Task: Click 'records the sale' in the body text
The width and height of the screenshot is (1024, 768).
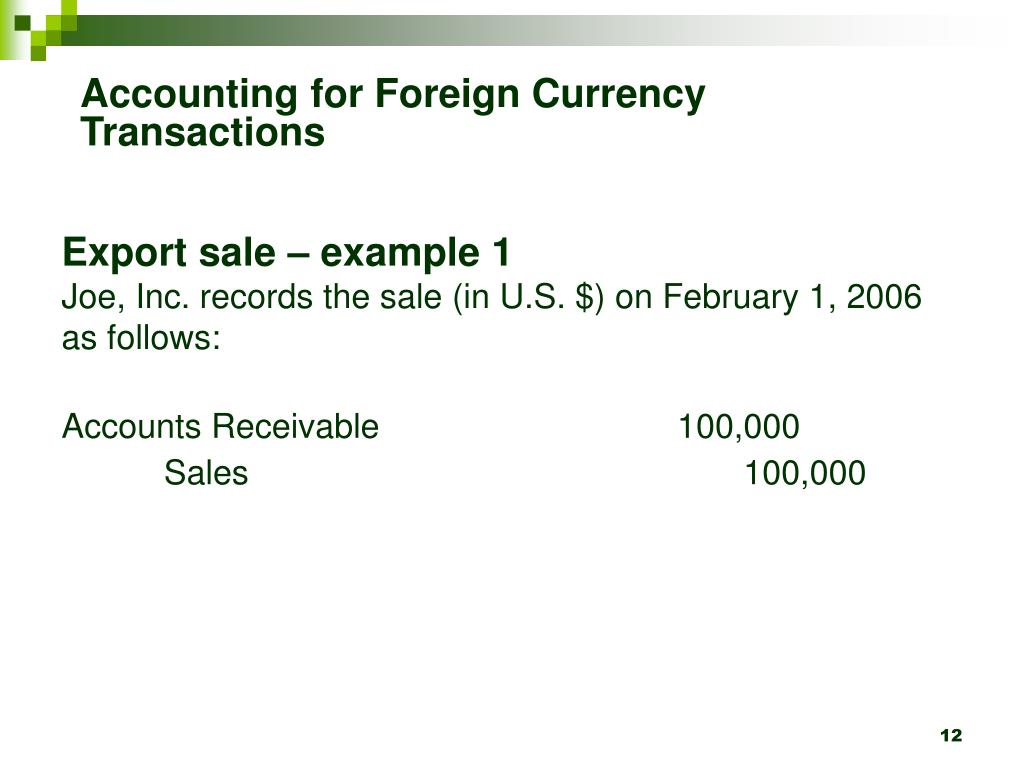Action: pos(321,298)
